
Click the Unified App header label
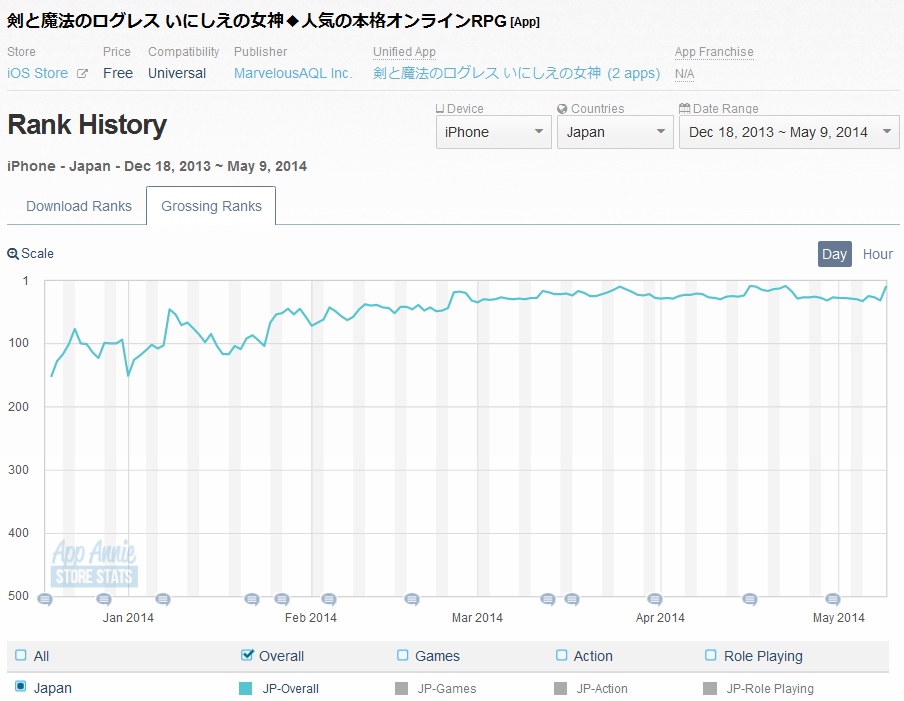point(404,52)
